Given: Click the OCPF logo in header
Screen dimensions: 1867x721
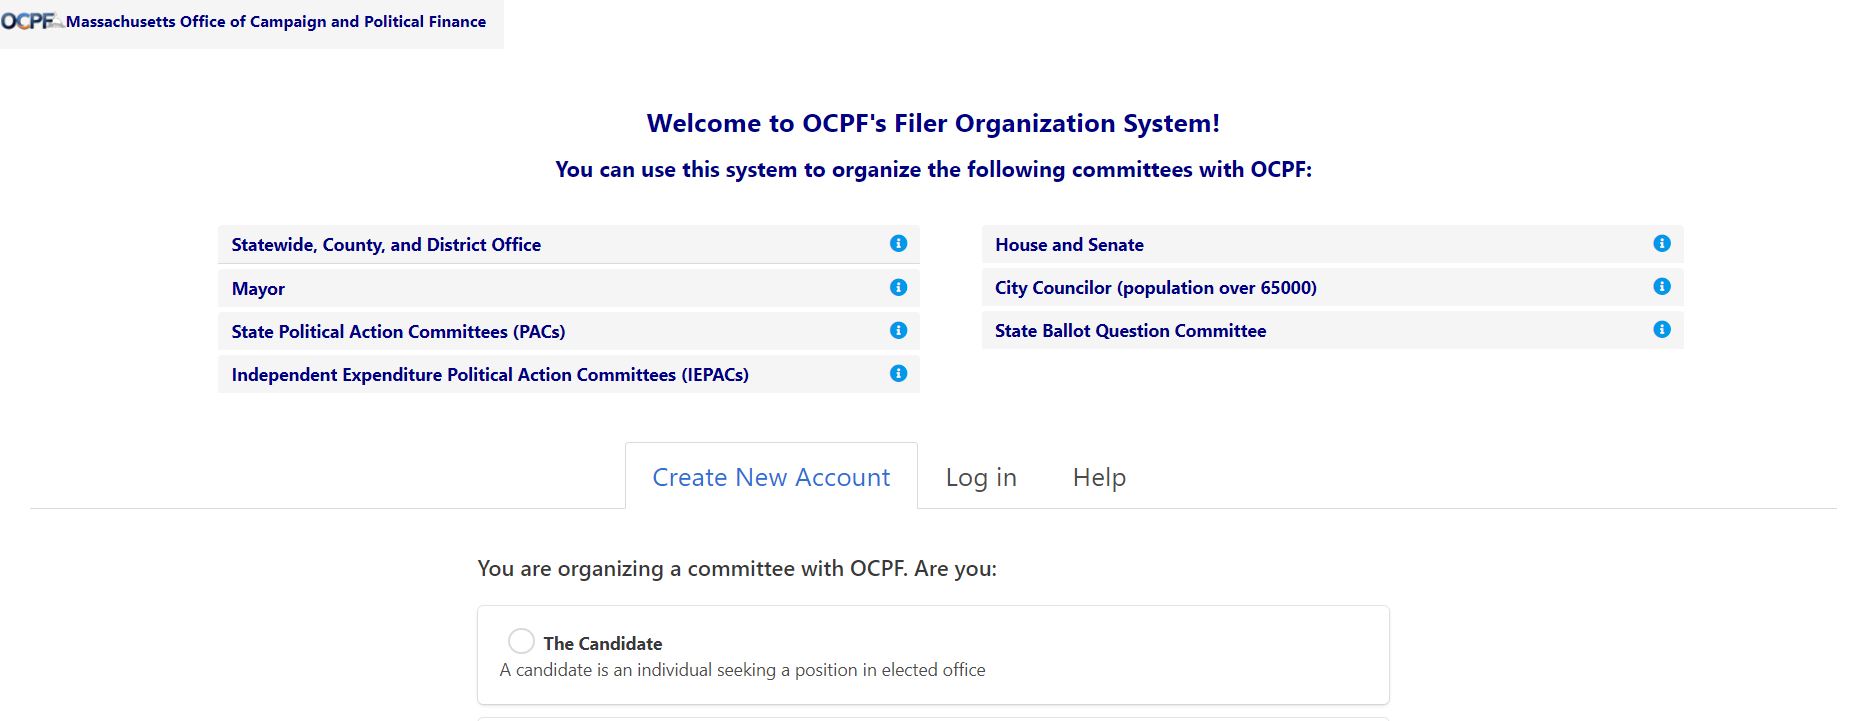Looking at the screenshot, I should (31, 21).
